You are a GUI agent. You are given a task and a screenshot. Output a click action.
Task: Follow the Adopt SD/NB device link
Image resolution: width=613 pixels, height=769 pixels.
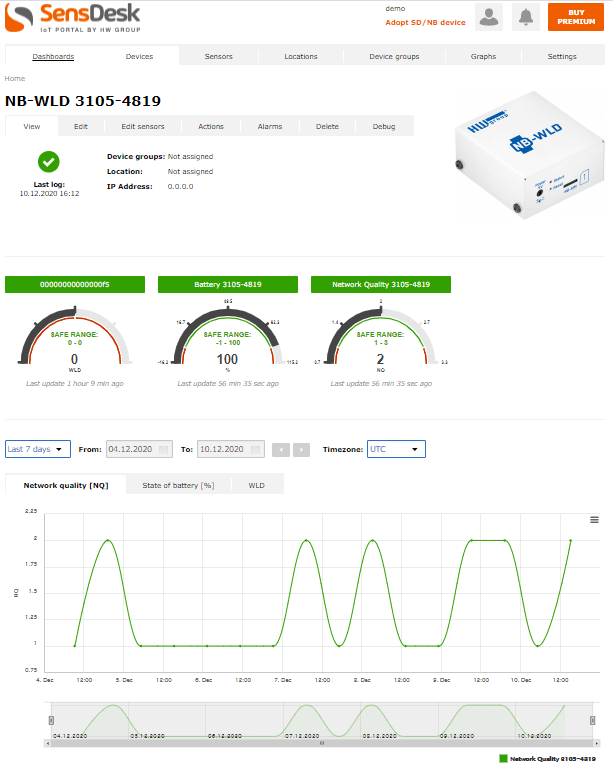click(425, 23)
